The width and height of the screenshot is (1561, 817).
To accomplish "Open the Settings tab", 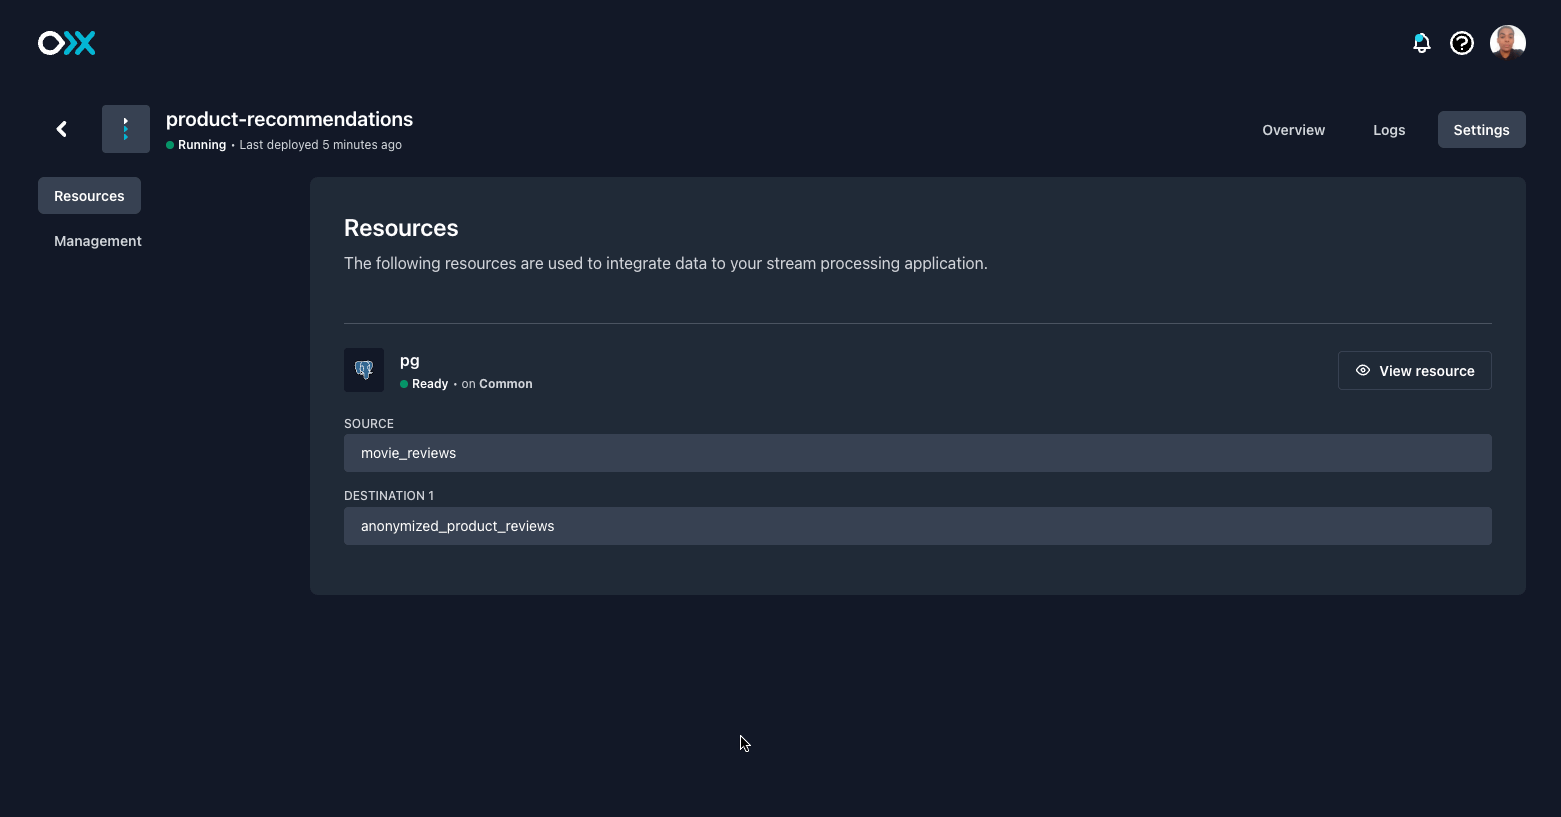I will [x=1481, y=129].
